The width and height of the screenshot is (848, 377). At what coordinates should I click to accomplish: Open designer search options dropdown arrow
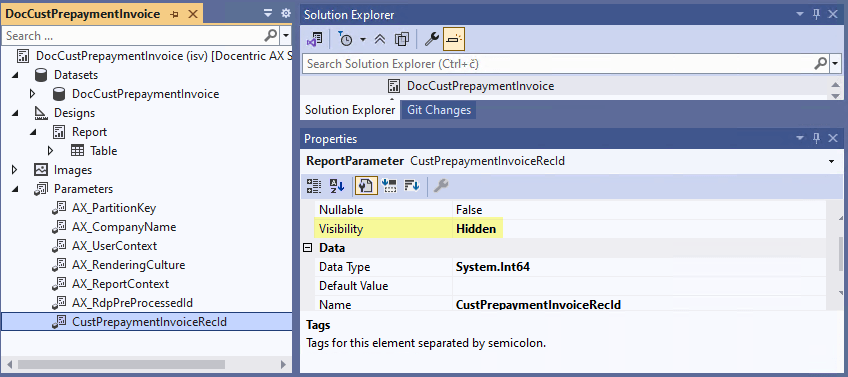pos(286,36)
